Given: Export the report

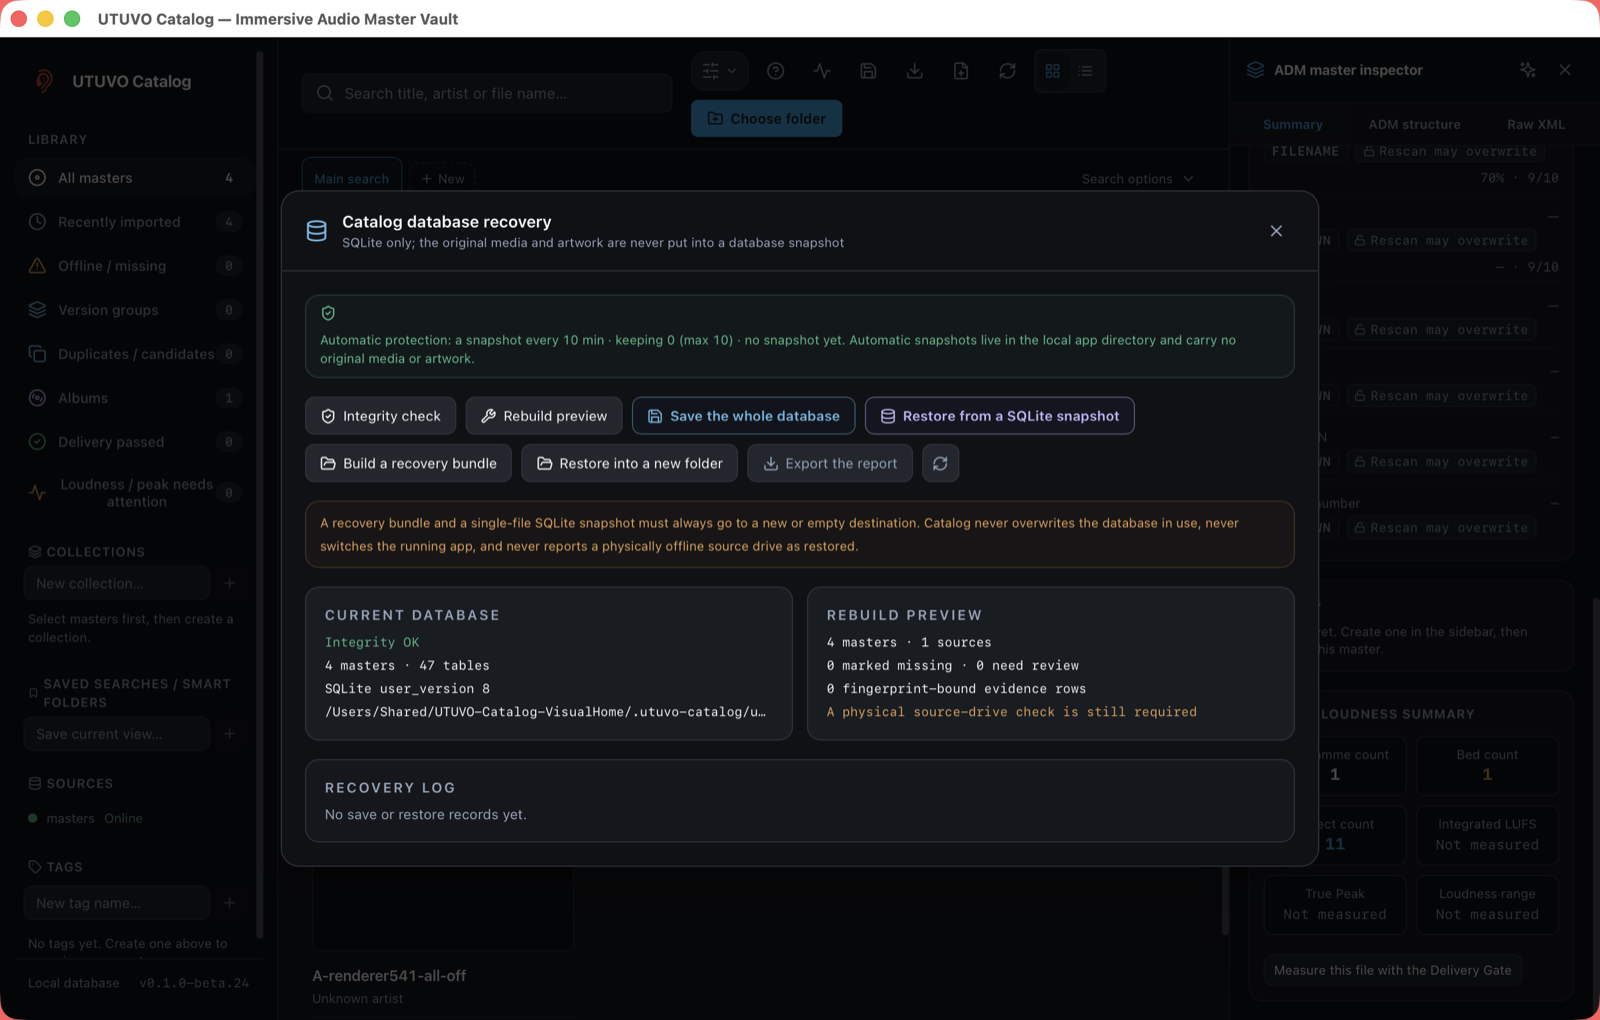Looking at the screenshot, I should pos(830,463).
